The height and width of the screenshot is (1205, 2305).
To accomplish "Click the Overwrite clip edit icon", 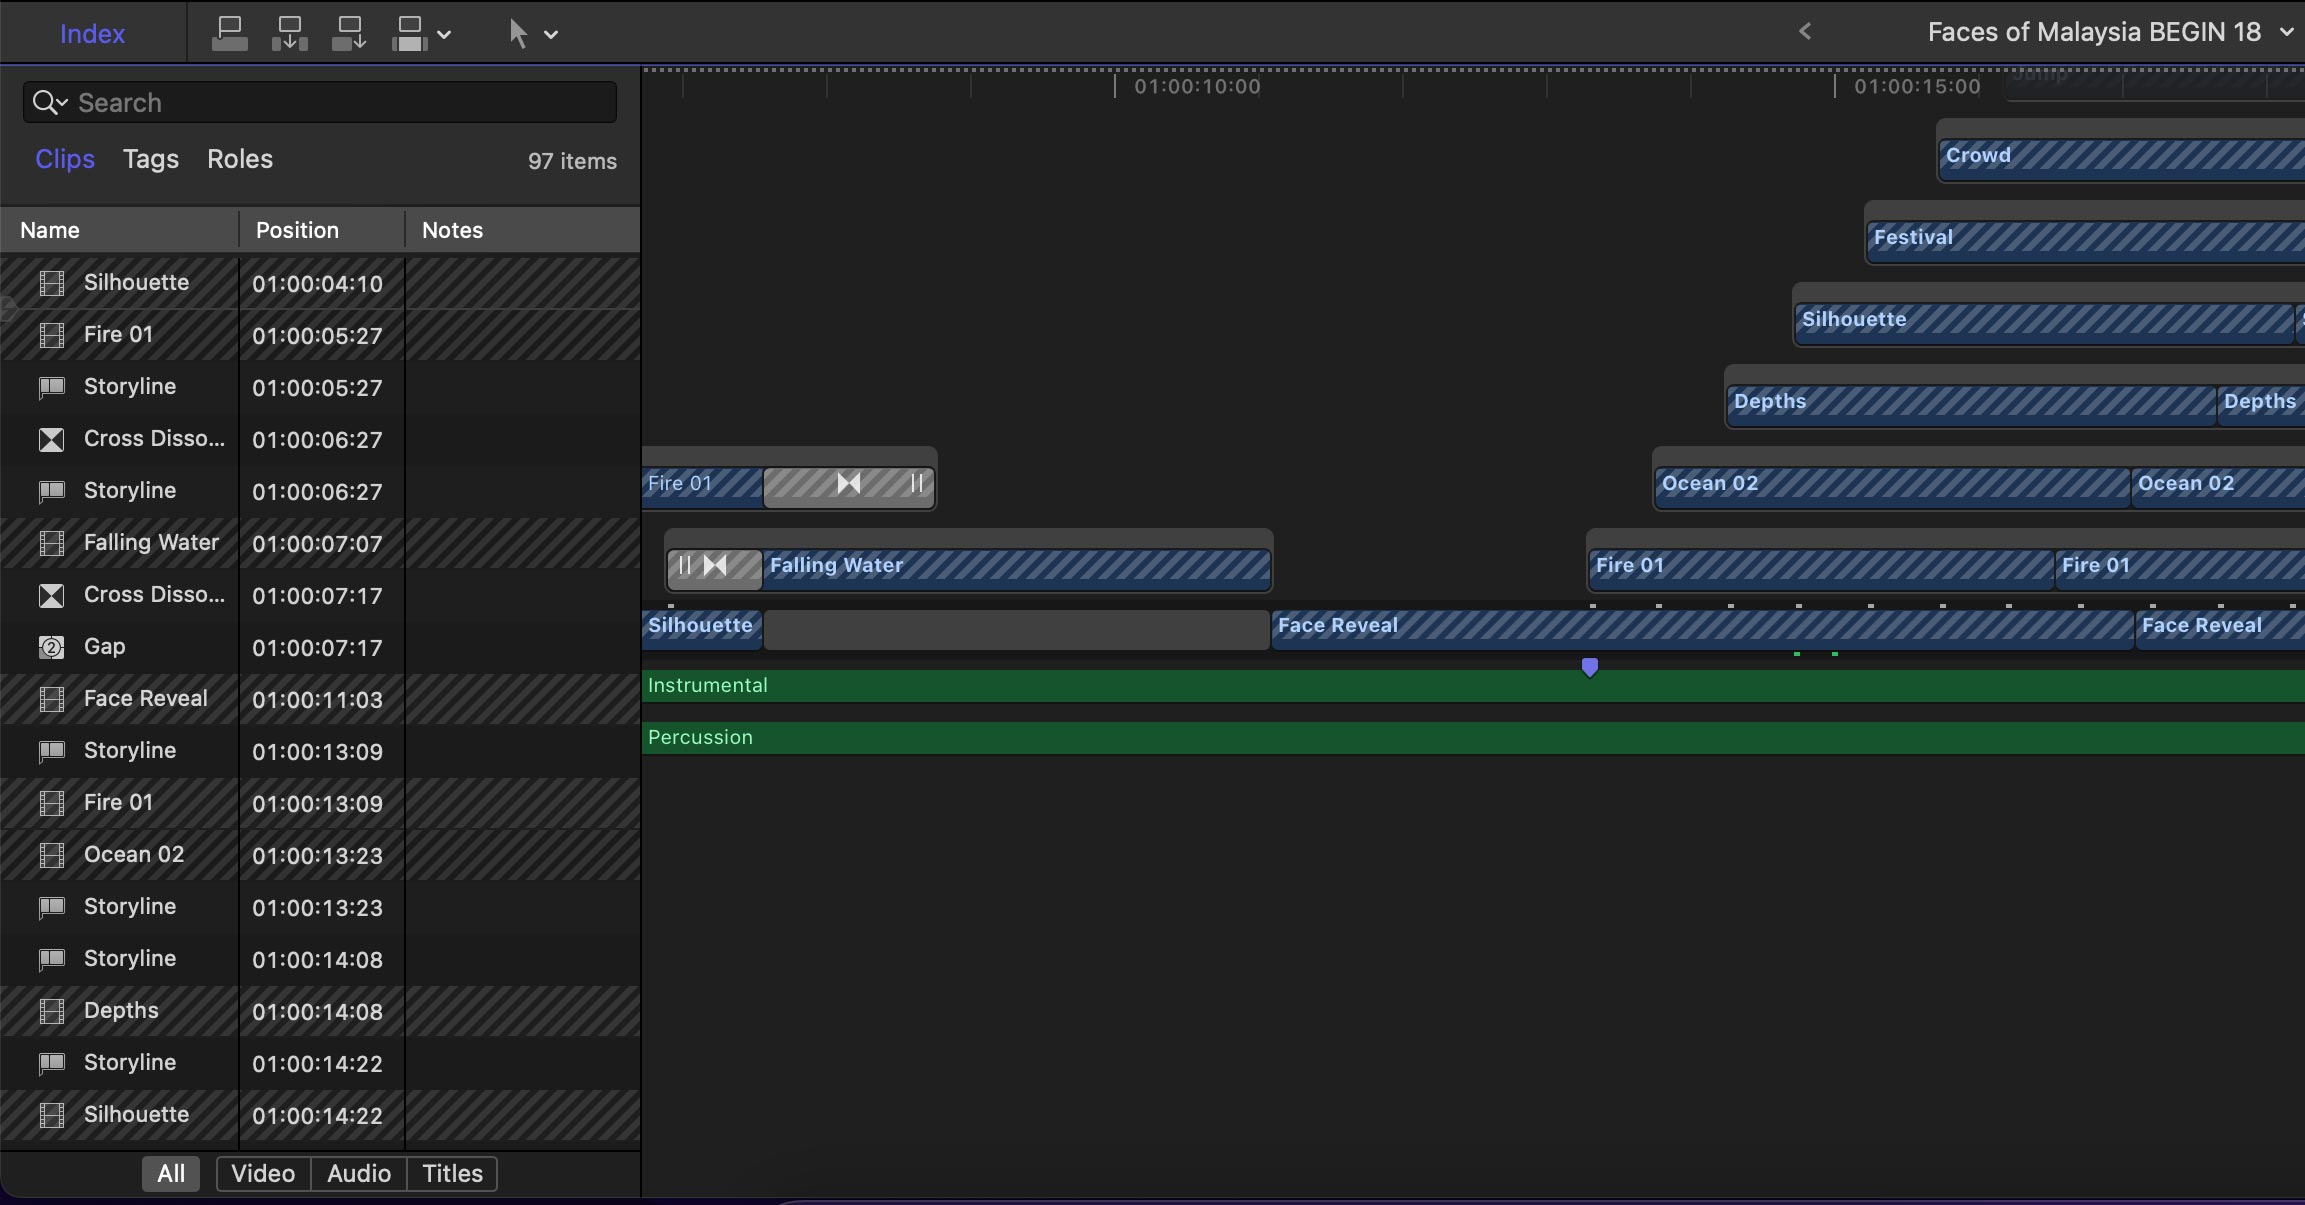I will click(410, 34).
